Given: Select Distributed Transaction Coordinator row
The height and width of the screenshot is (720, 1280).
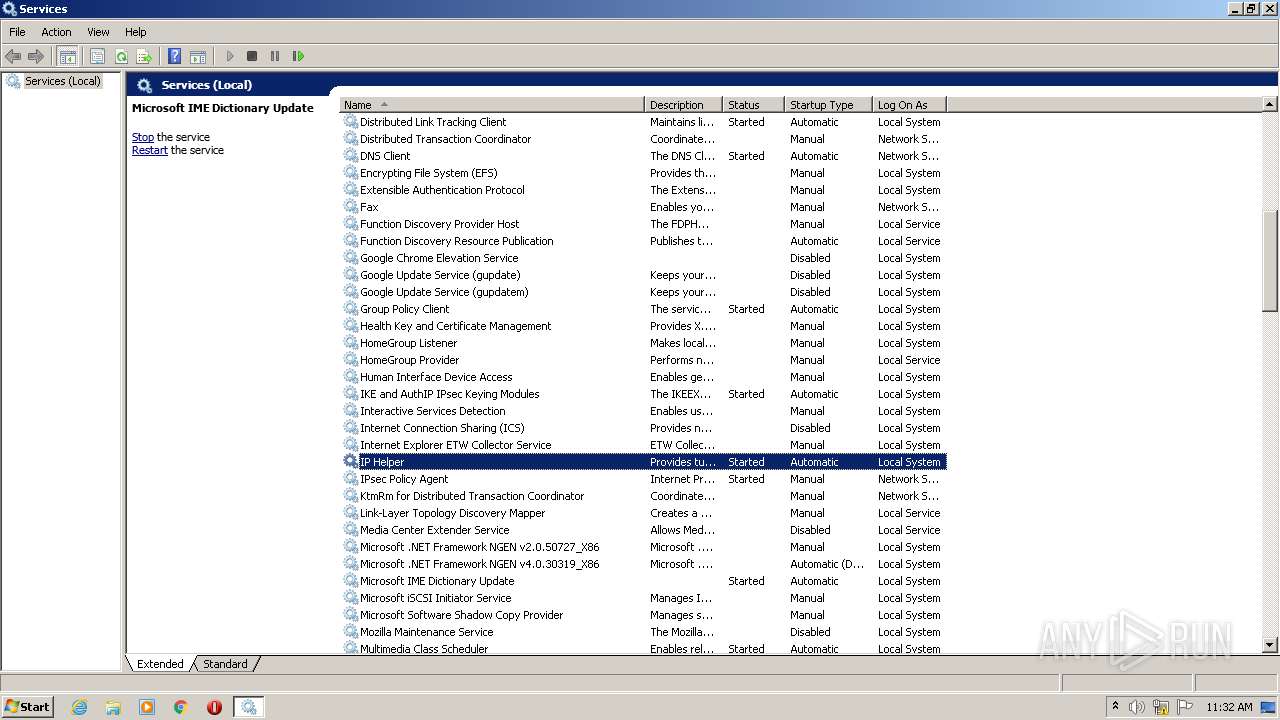Looking at the screenshot, I should pyautogui.click(x=643, y=139).
